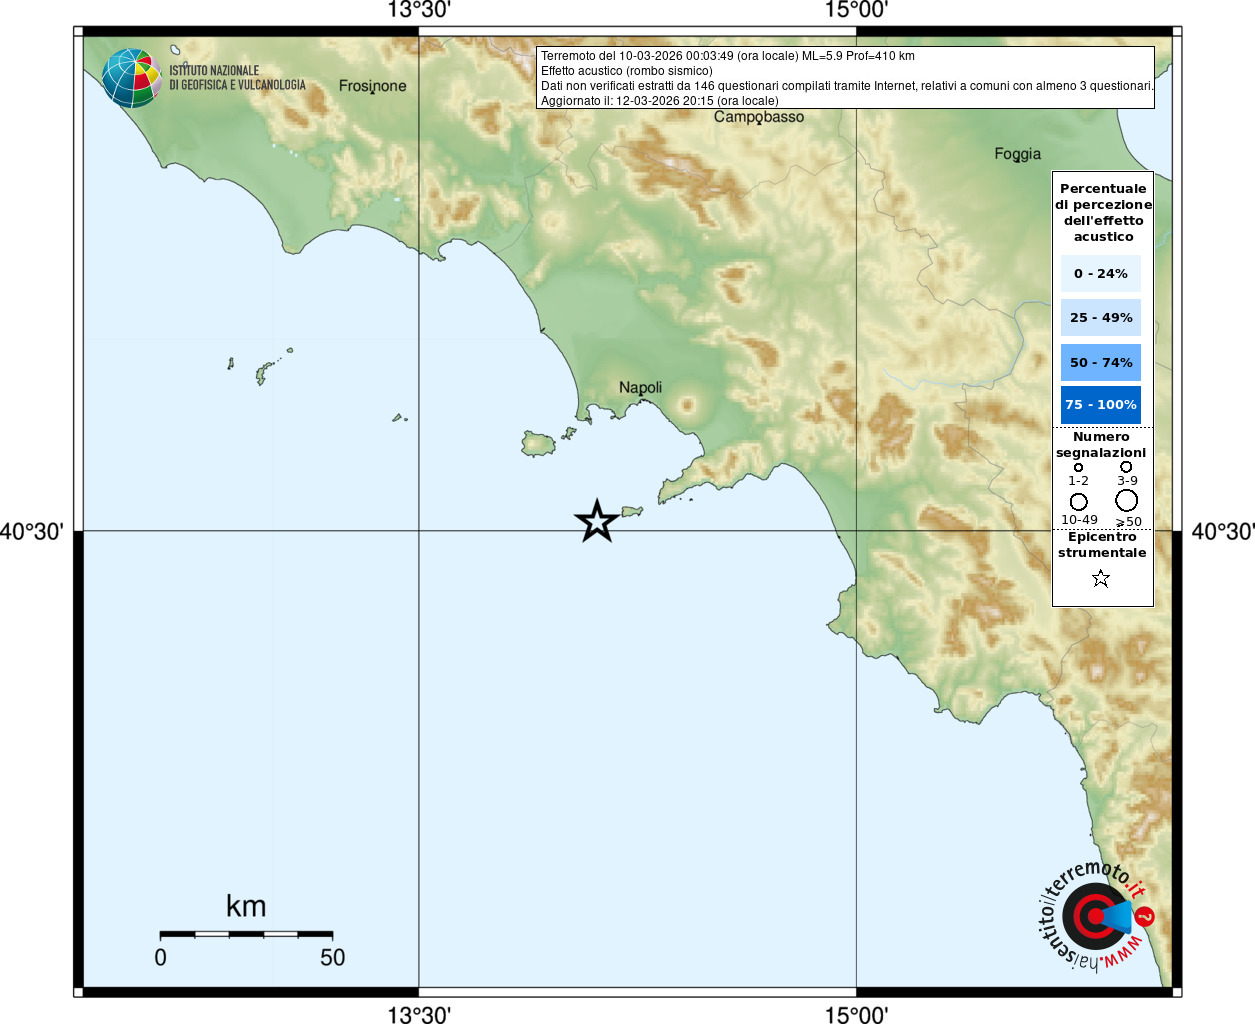Click the bottom 13°30' longitude label
This screenshot has height=1024, width=1255.
419,1015
